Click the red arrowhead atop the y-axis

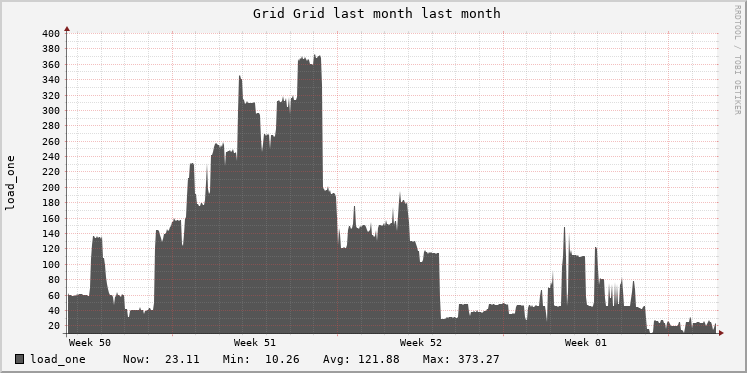[67, 29]
